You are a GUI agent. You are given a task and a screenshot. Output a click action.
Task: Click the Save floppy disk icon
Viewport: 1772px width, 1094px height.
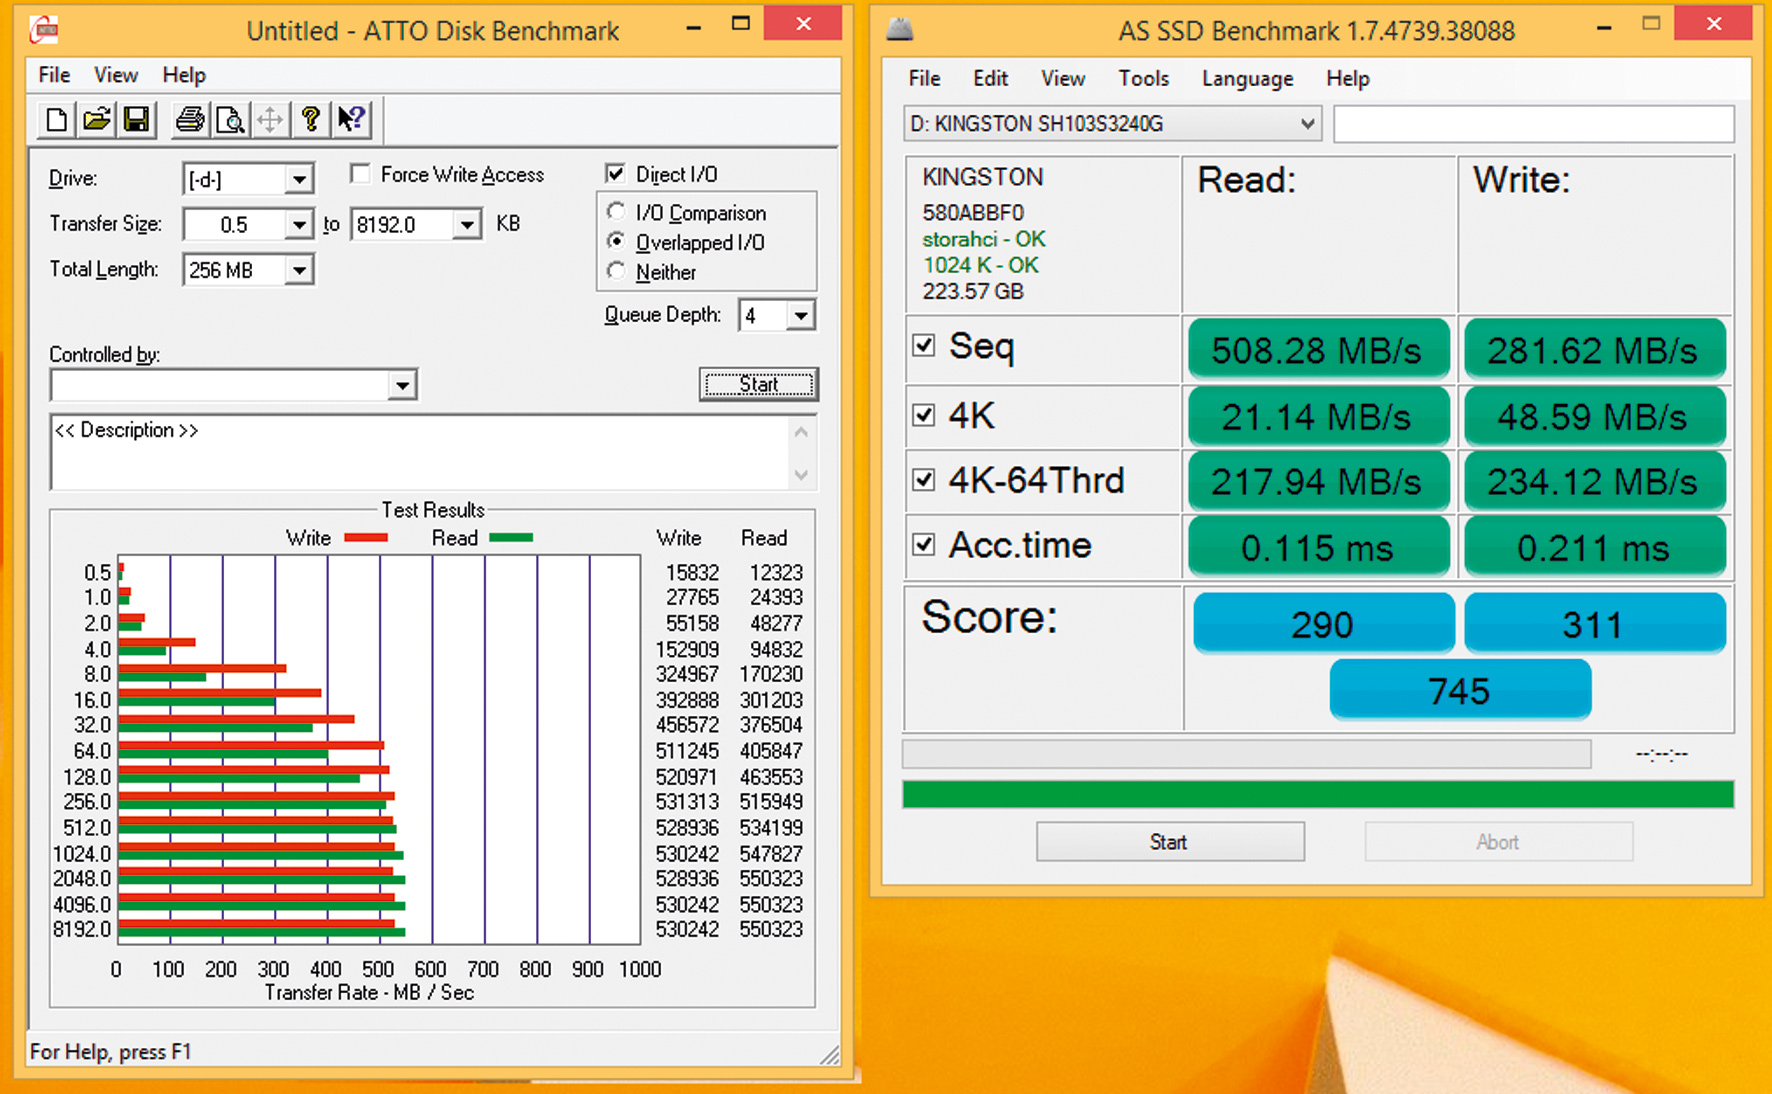(x=136, y=120)
